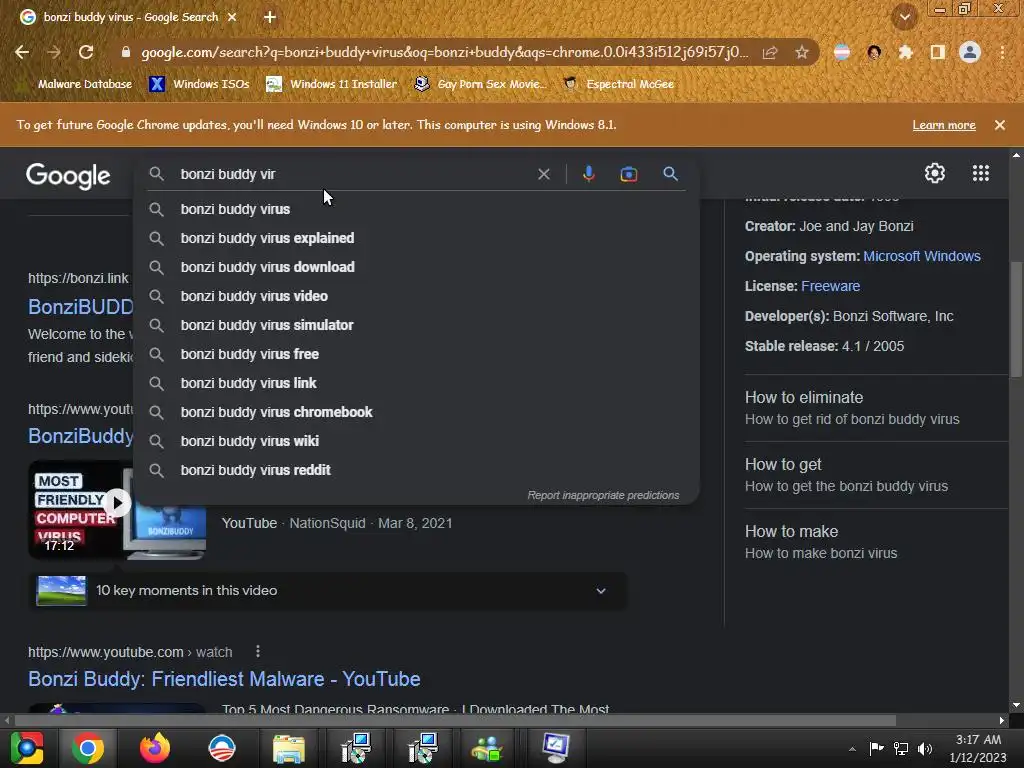
Task: Open the Freeware license link
Action: 830,286
